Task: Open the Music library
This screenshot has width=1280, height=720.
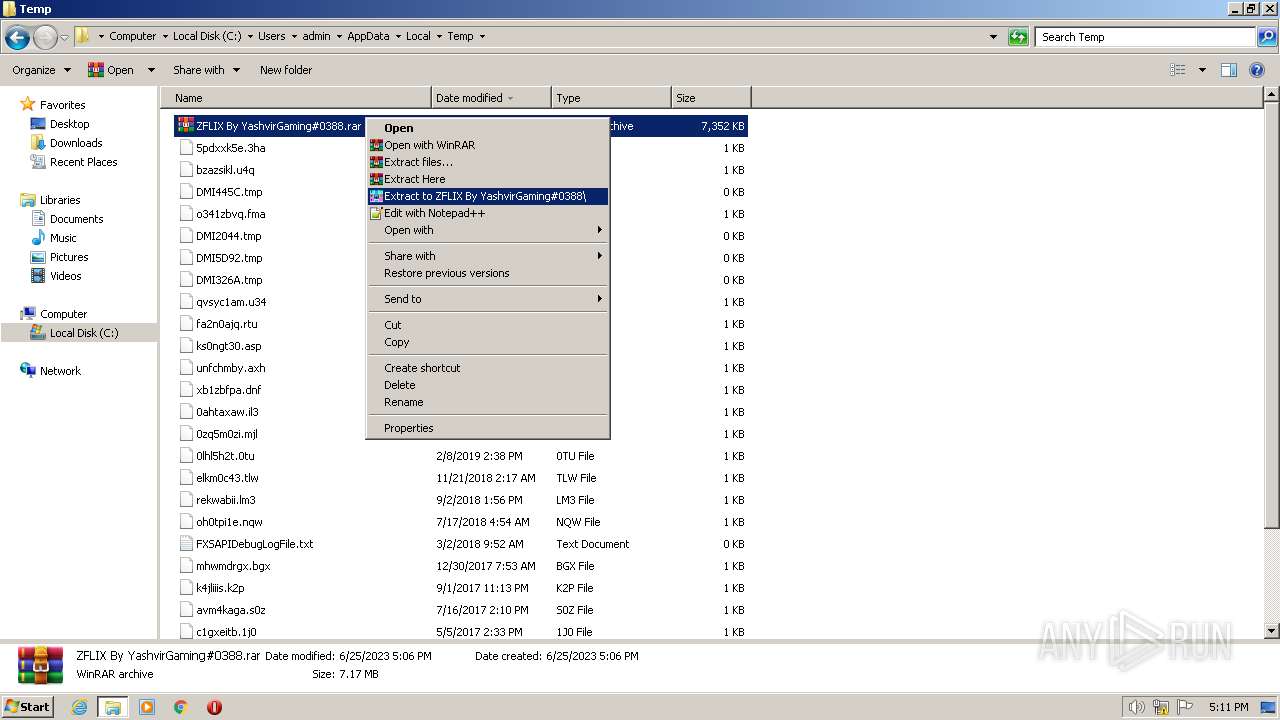Action: 63,238
